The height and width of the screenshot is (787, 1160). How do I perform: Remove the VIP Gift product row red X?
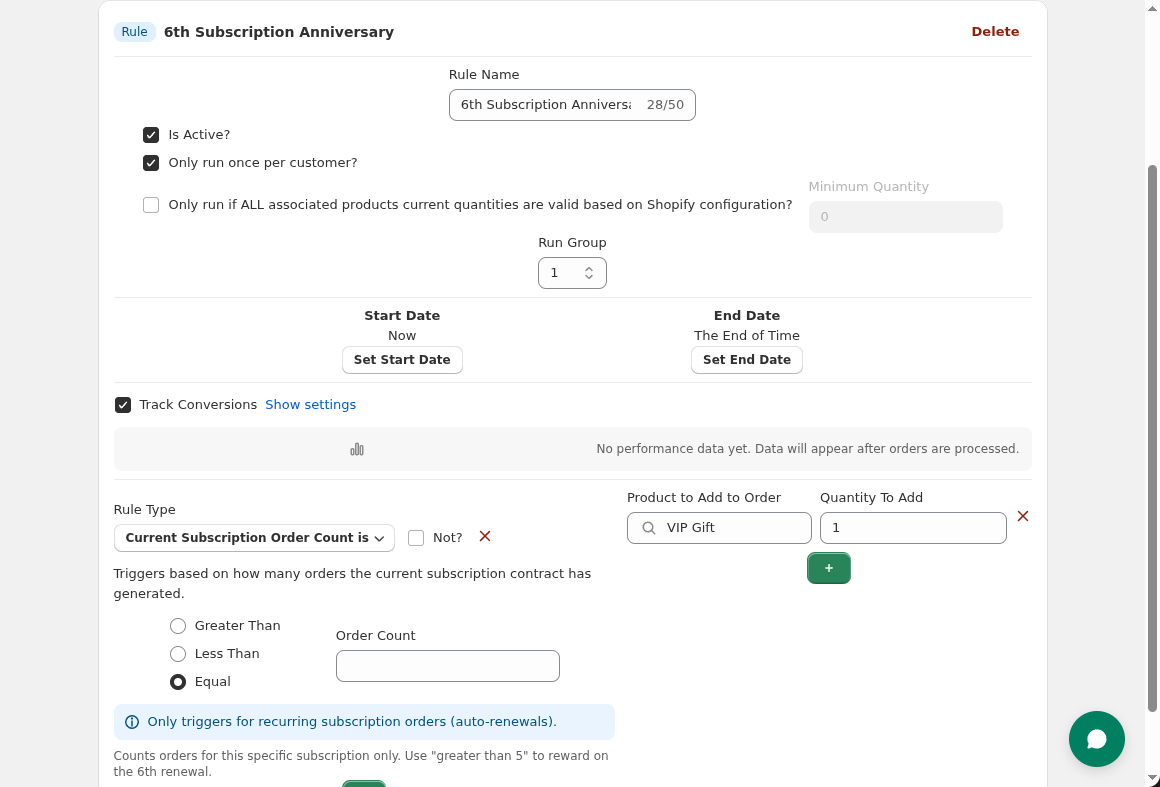click(1023, 516)
